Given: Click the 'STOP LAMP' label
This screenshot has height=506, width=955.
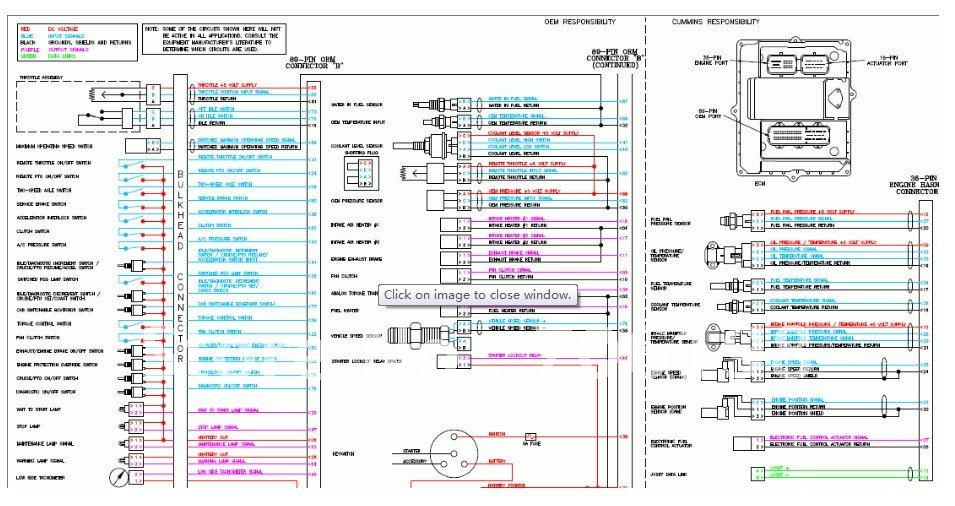Looking at the screenshot, I should pyautogui.click(x=27, y=426).
